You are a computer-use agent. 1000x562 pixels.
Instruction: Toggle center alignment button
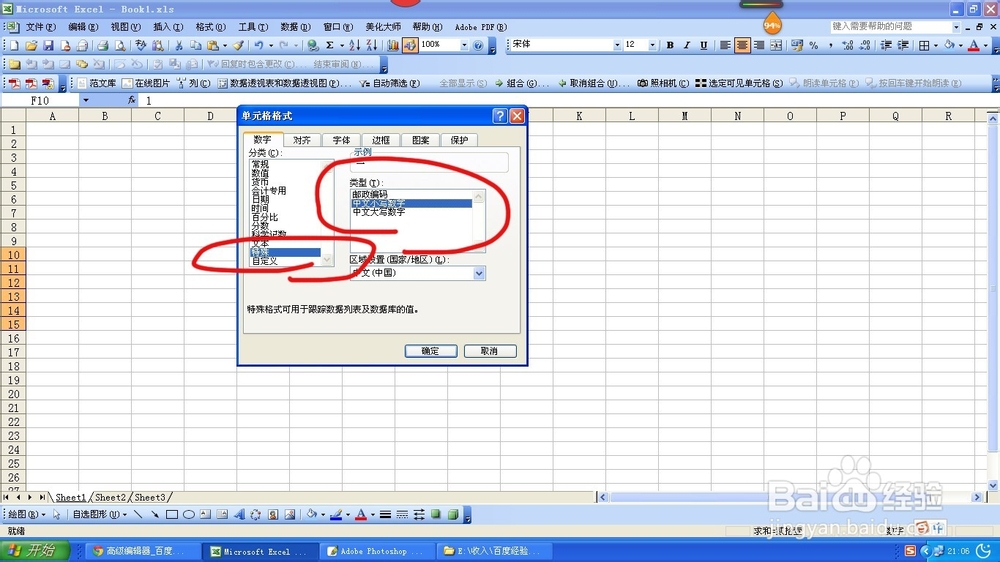(x=742, y=45)
